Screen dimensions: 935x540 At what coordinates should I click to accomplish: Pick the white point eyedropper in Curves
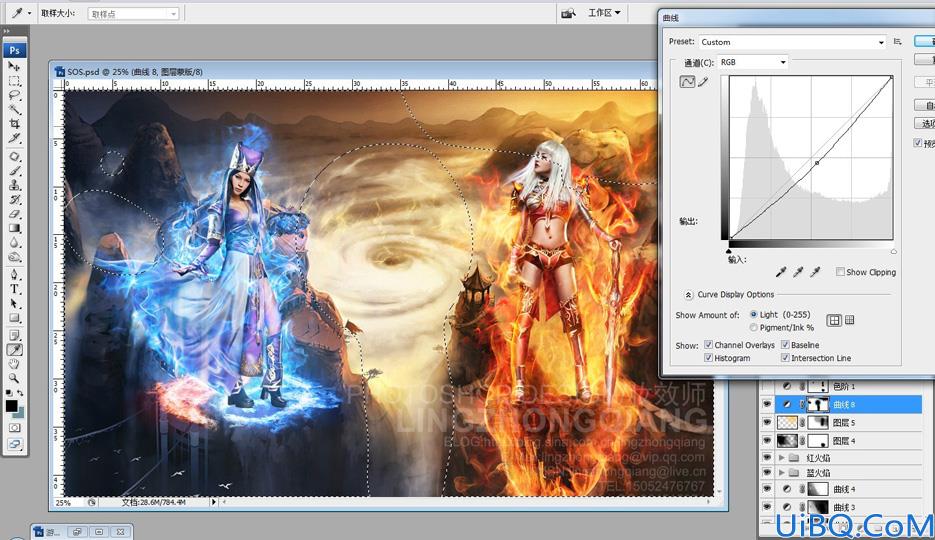click(x=815, y=272)
